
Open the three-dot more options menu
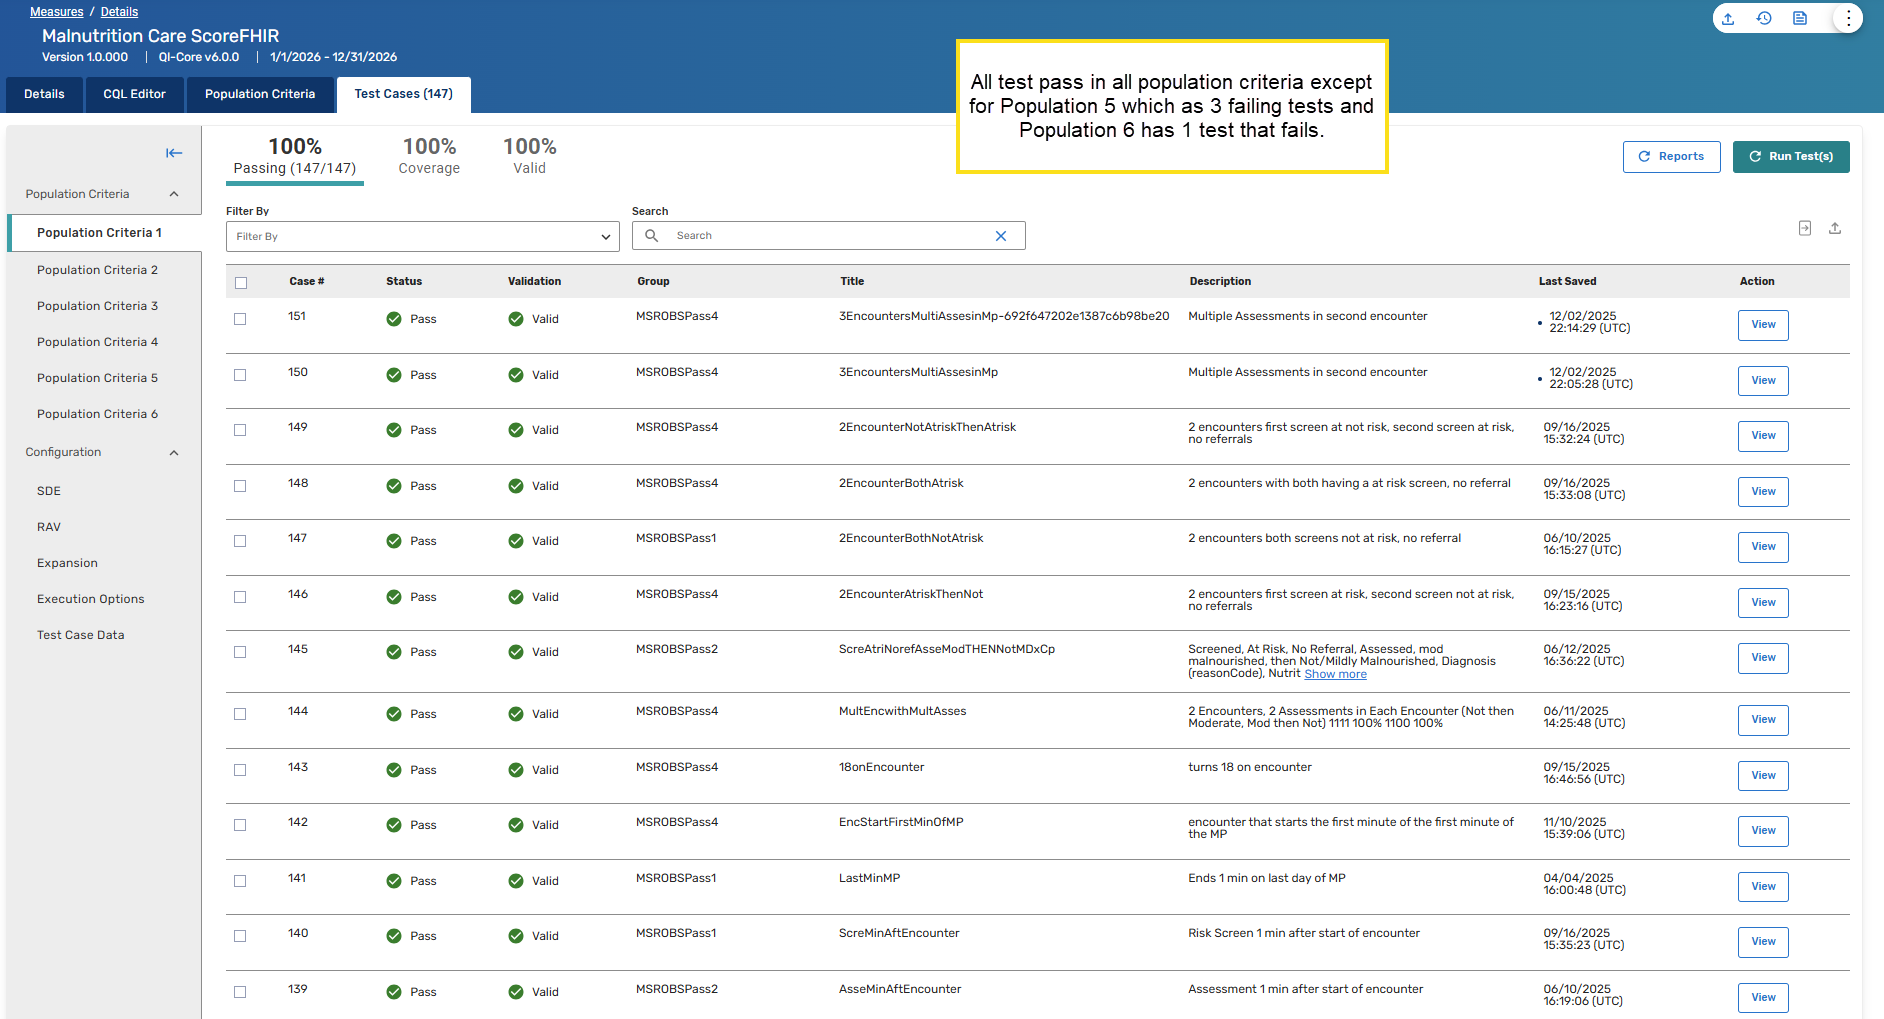click(x=1848, y=18)
